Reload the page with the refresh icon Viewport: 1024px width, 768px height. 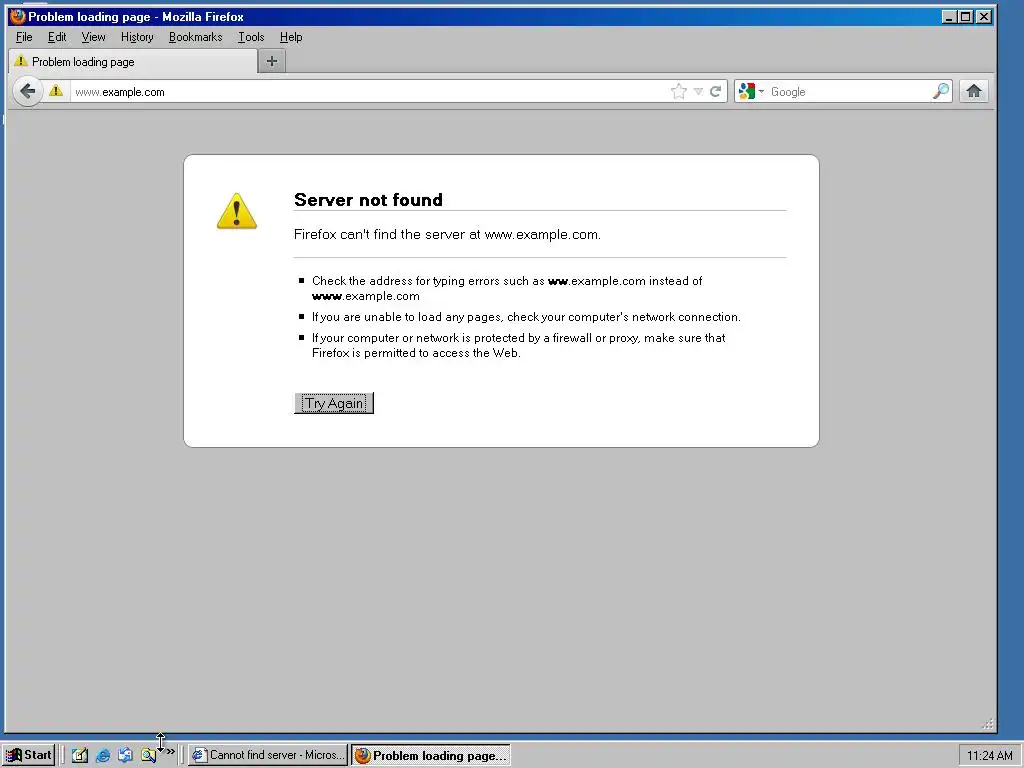(x=716, y=91)
